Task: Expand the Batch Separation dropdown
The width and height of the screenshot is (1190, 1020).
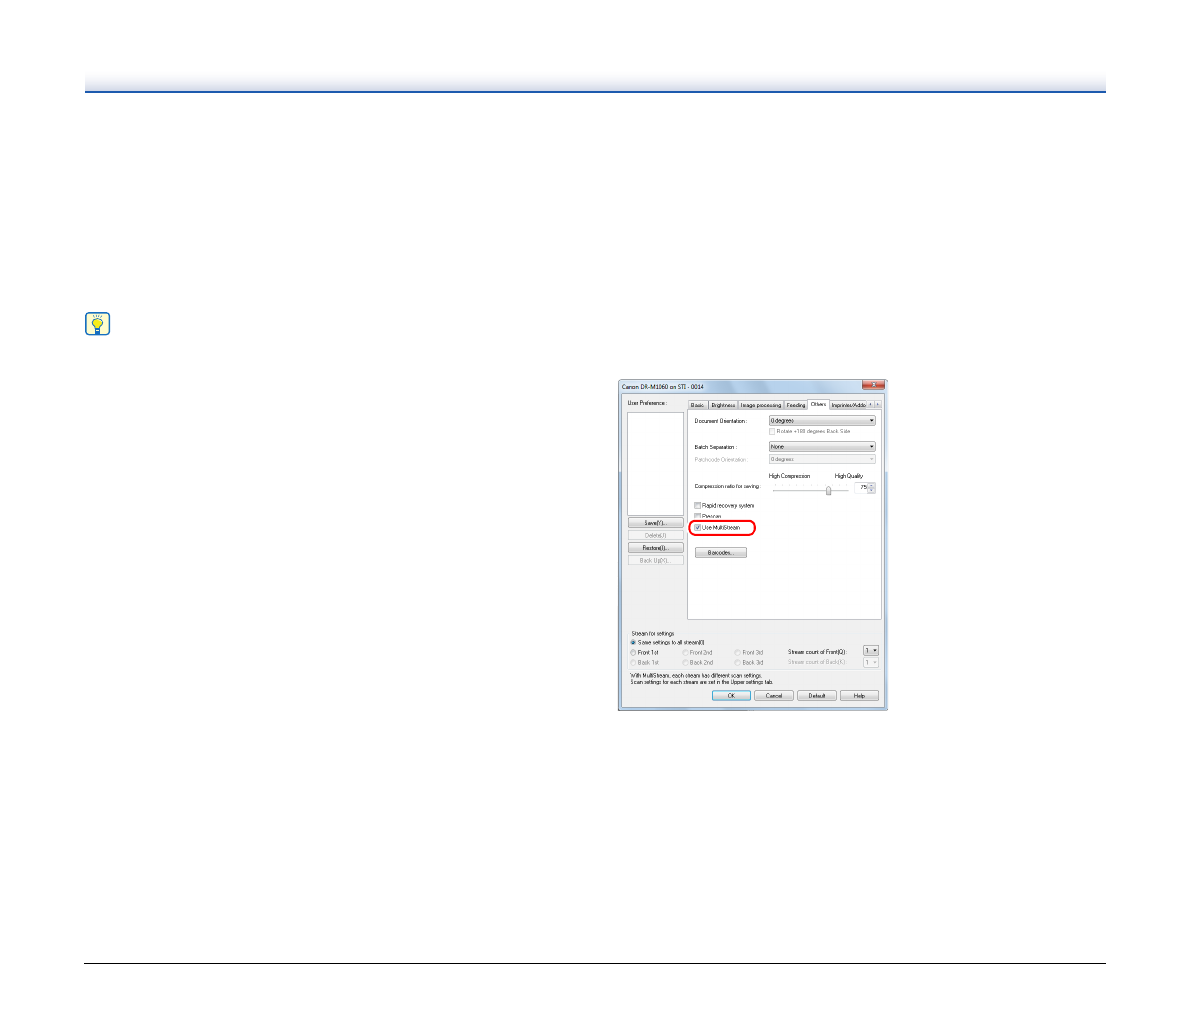Action: coord(821,447)
